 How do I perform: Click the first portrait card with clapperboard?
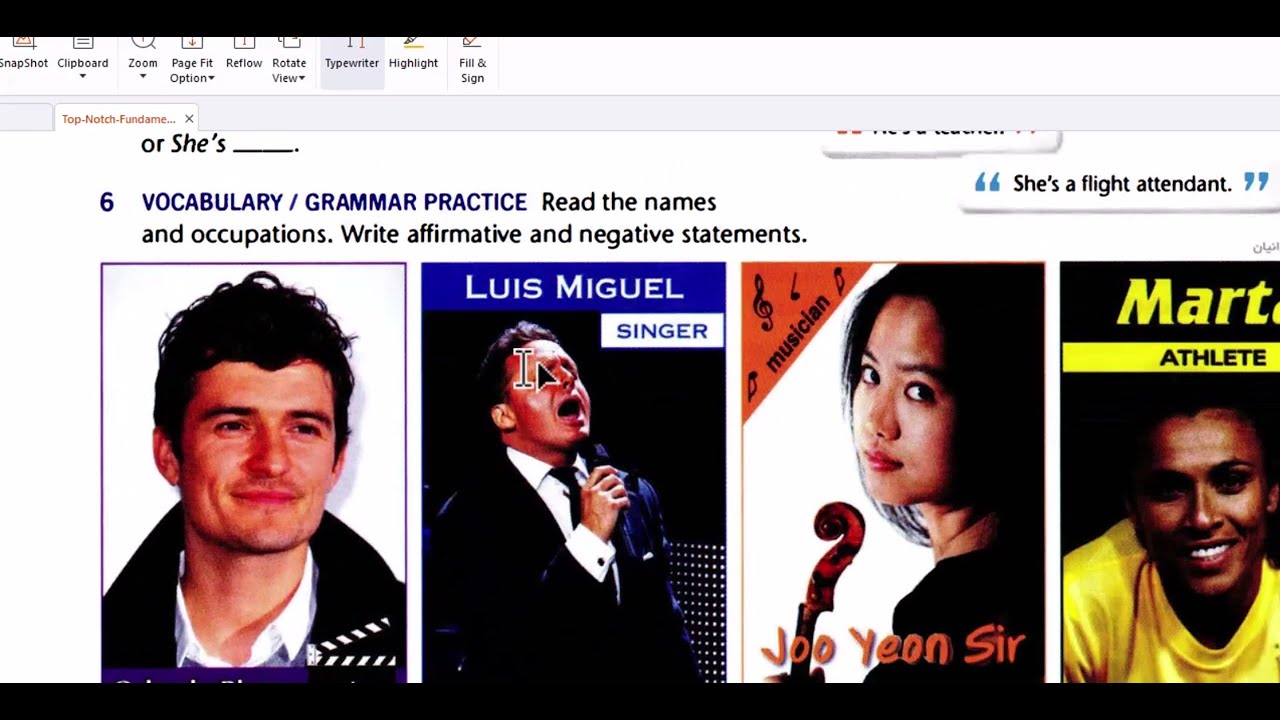[253, 472]
